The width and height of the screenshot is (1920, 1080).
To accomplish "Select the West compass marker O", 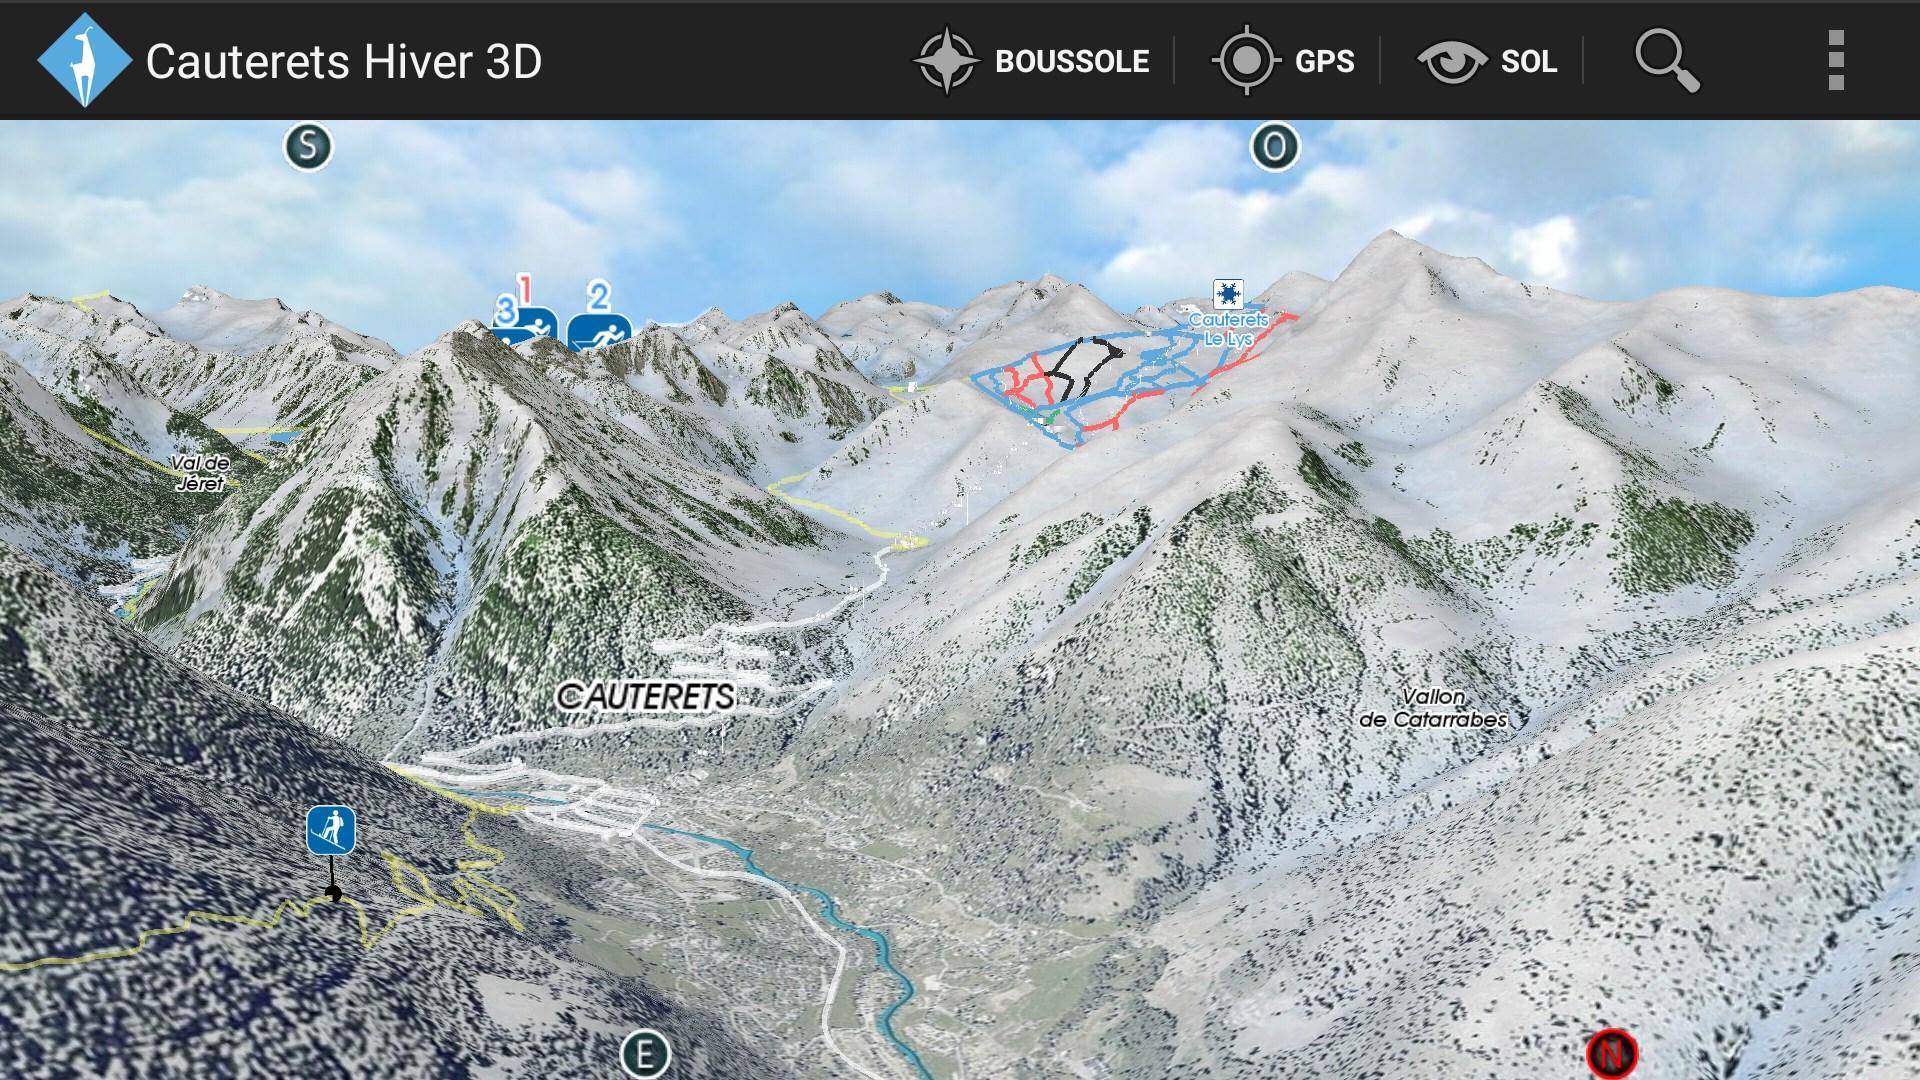I will point(1274,147).
